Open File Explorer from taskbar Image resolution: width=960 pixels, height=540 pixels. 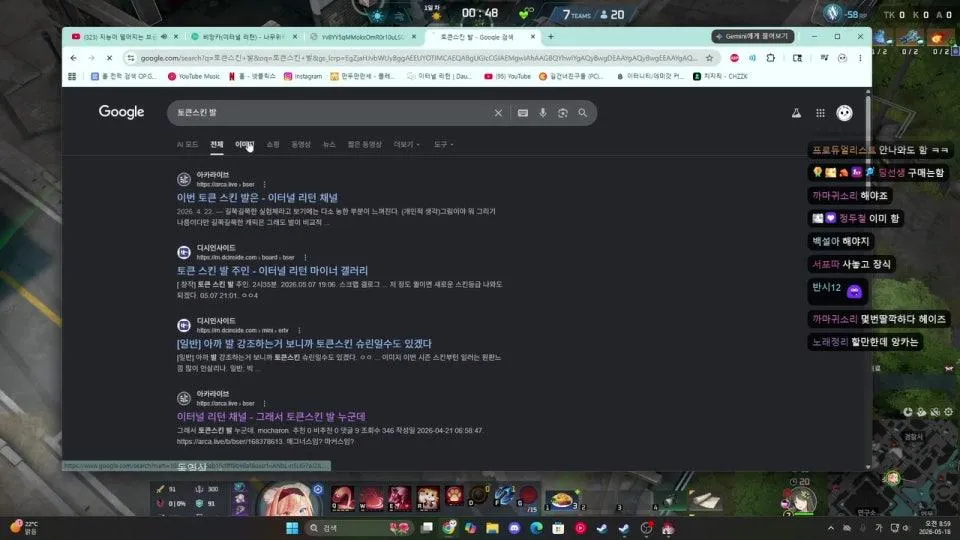[492, 528]
